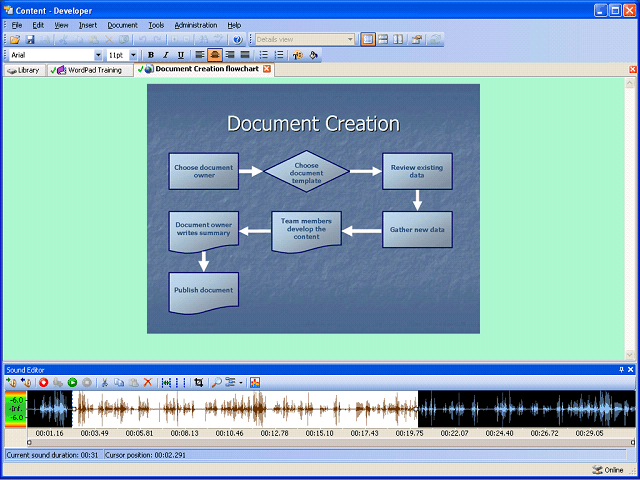Set text alignment to justify
640x480 pixels.
click(x=245, y=55)
